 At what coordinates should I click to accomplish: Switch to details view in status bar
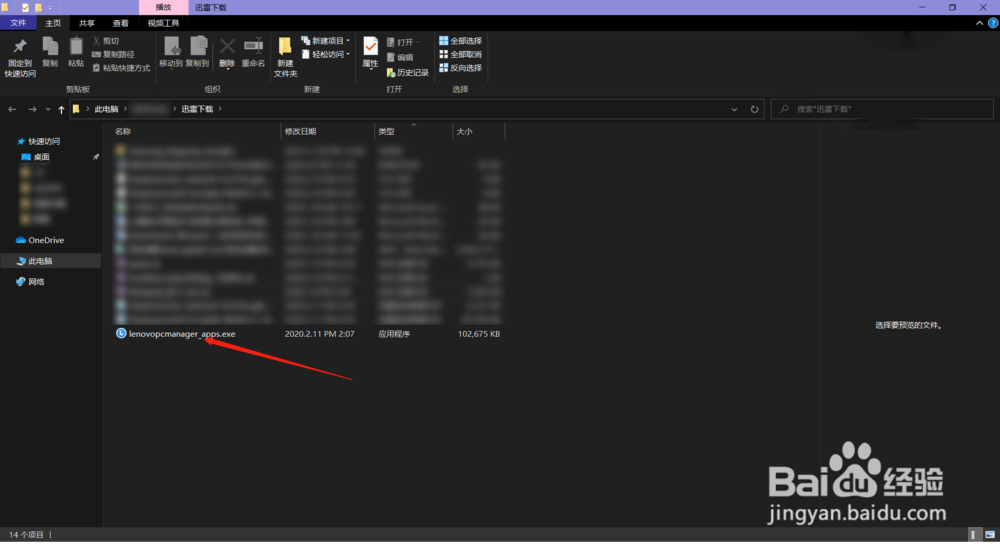(x=973, y=534)
